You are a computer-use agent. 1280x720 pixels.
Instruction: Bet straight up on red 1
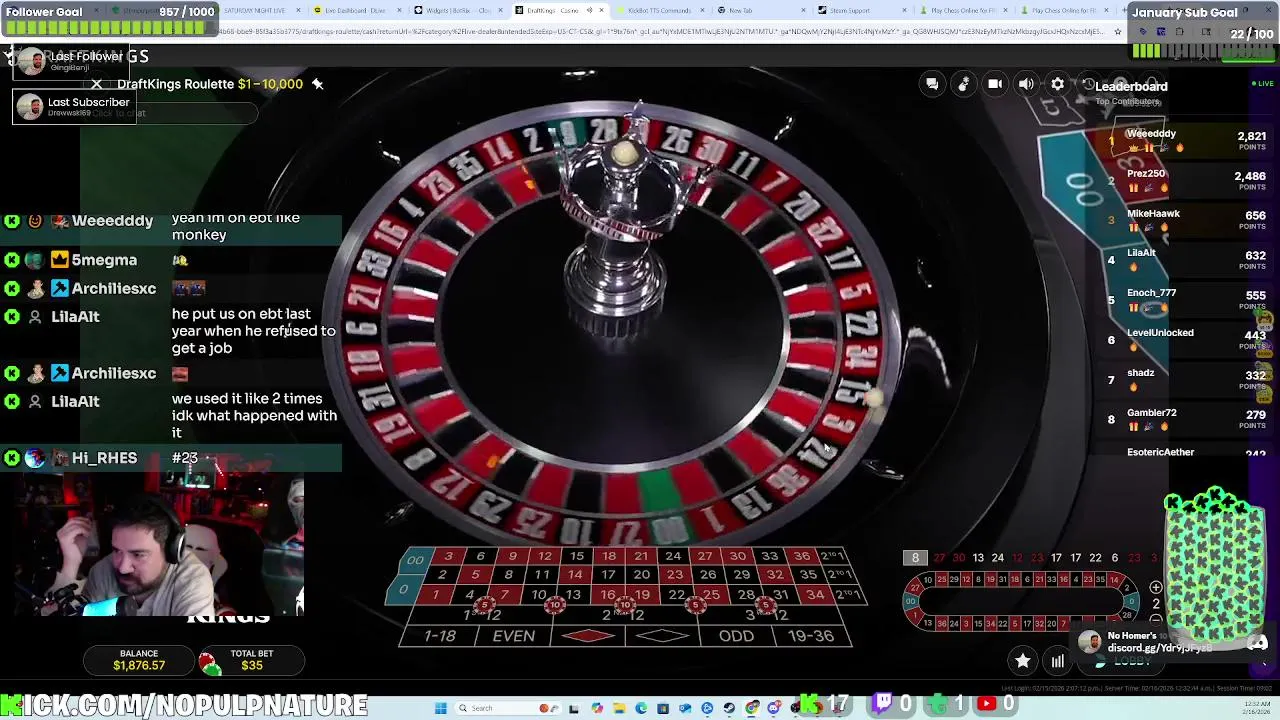click(435, 595)
